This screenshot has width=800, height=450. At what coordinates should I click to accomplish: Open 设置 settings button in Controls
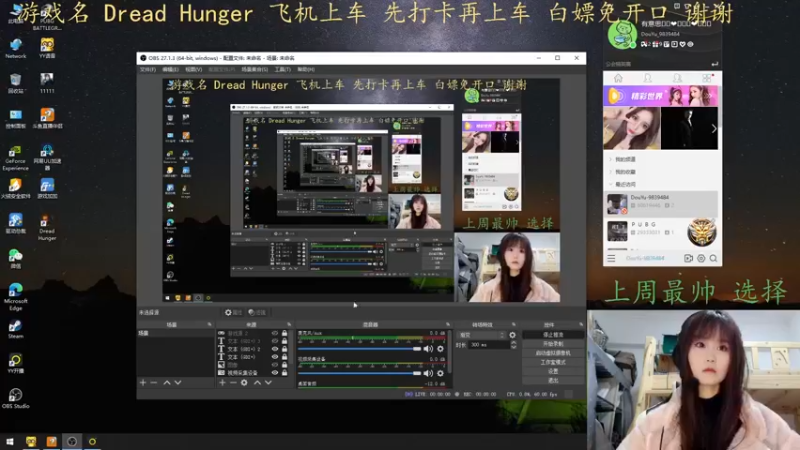tap(553, 371)
